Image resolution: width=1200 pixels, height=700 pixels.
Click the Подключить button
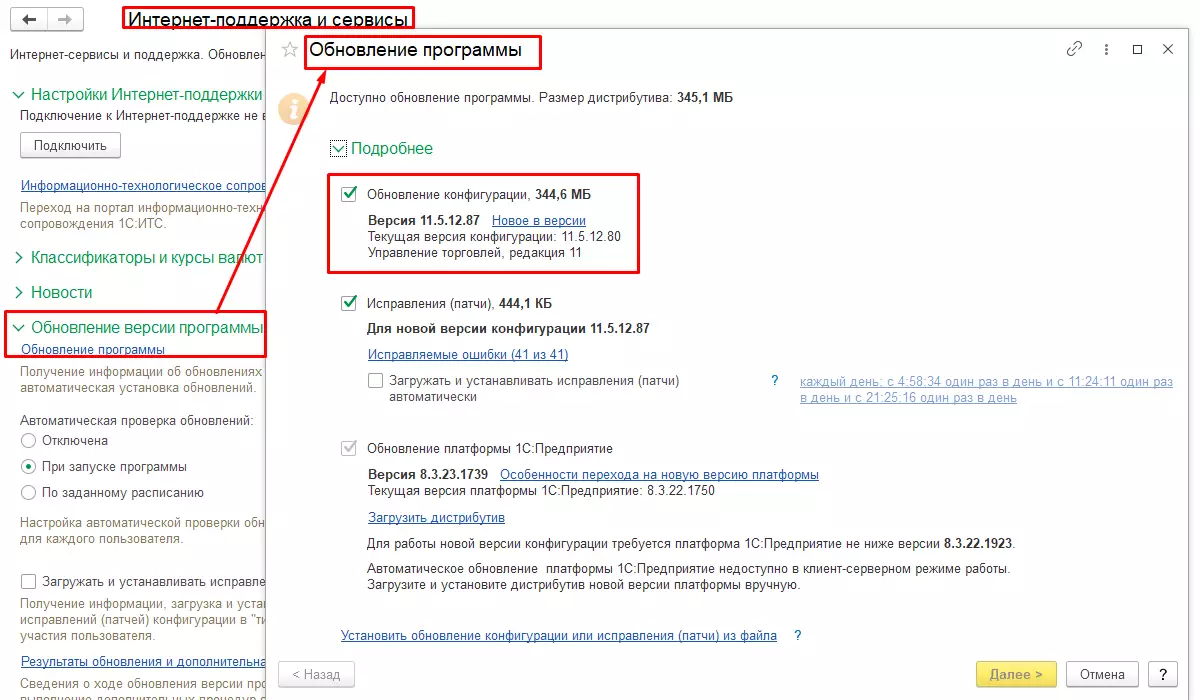click(70, 145)
